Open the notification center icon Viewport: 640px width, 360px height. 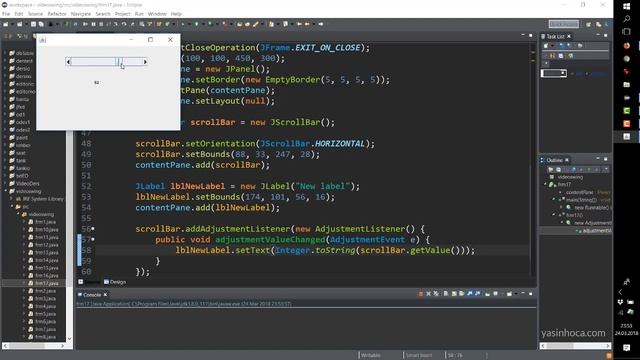(627, 347)
